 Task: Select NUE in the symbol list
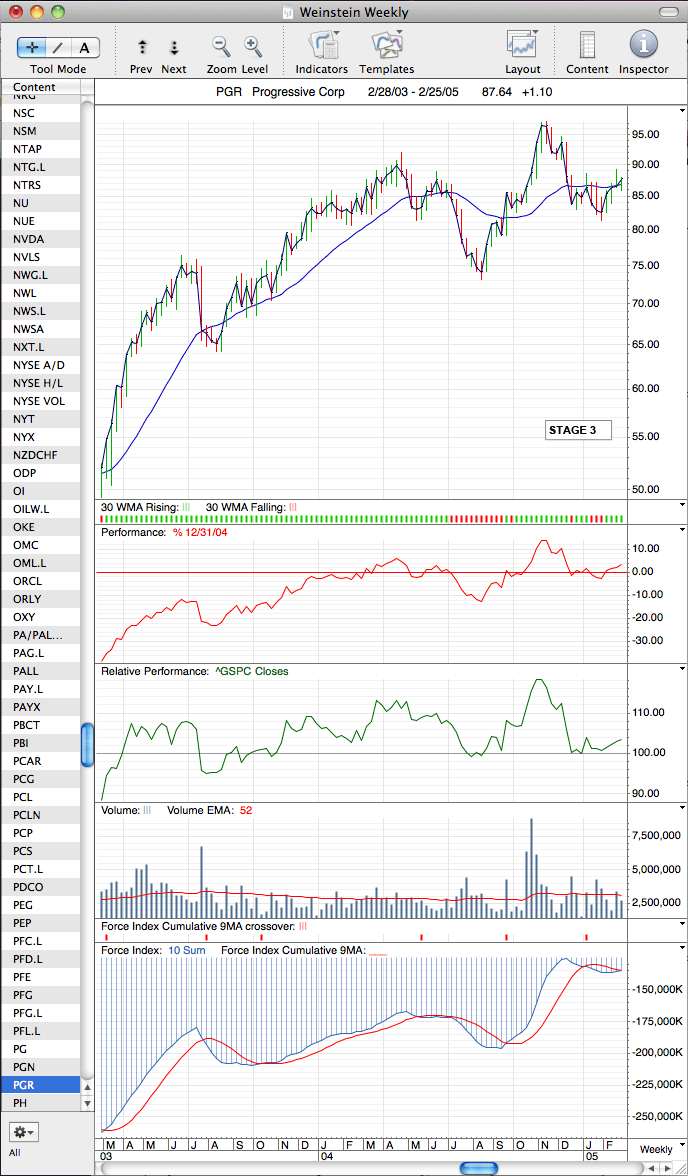tap(41, 221)
